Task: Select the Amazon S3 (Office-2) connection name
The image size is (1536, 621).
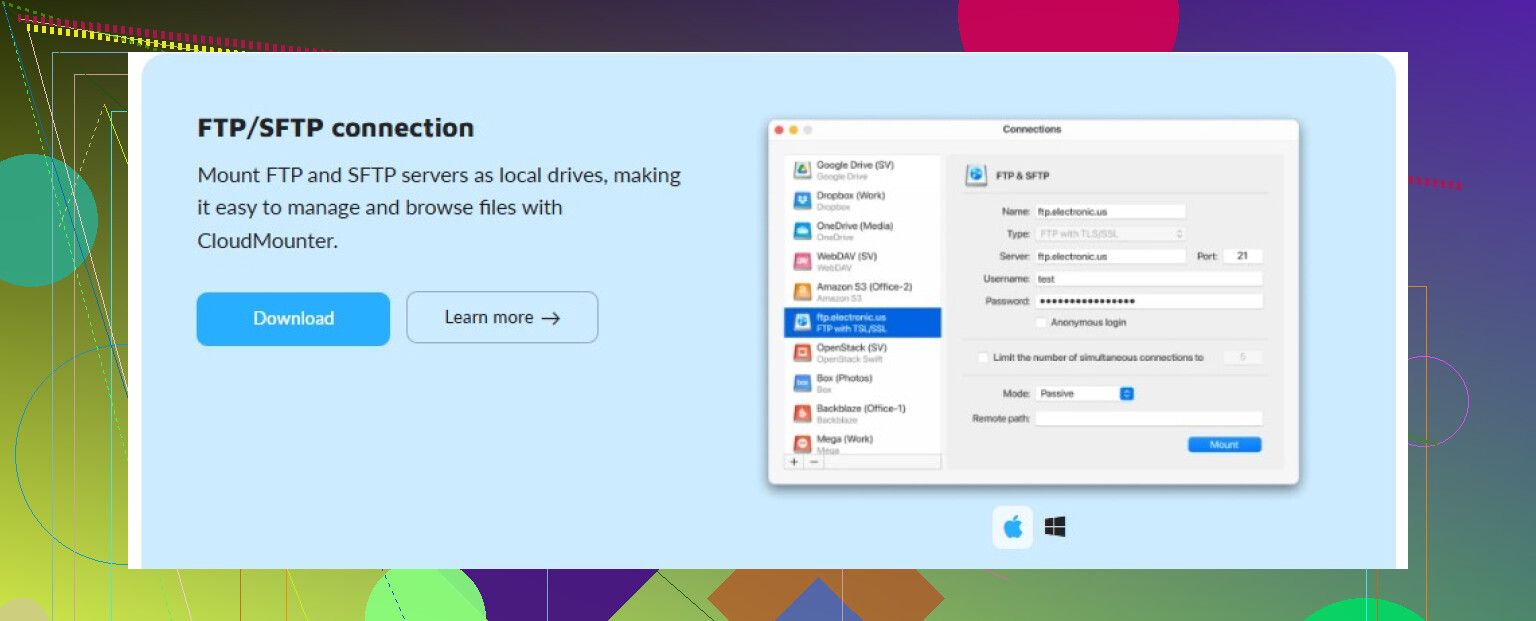Action: (x=864, y=287)
